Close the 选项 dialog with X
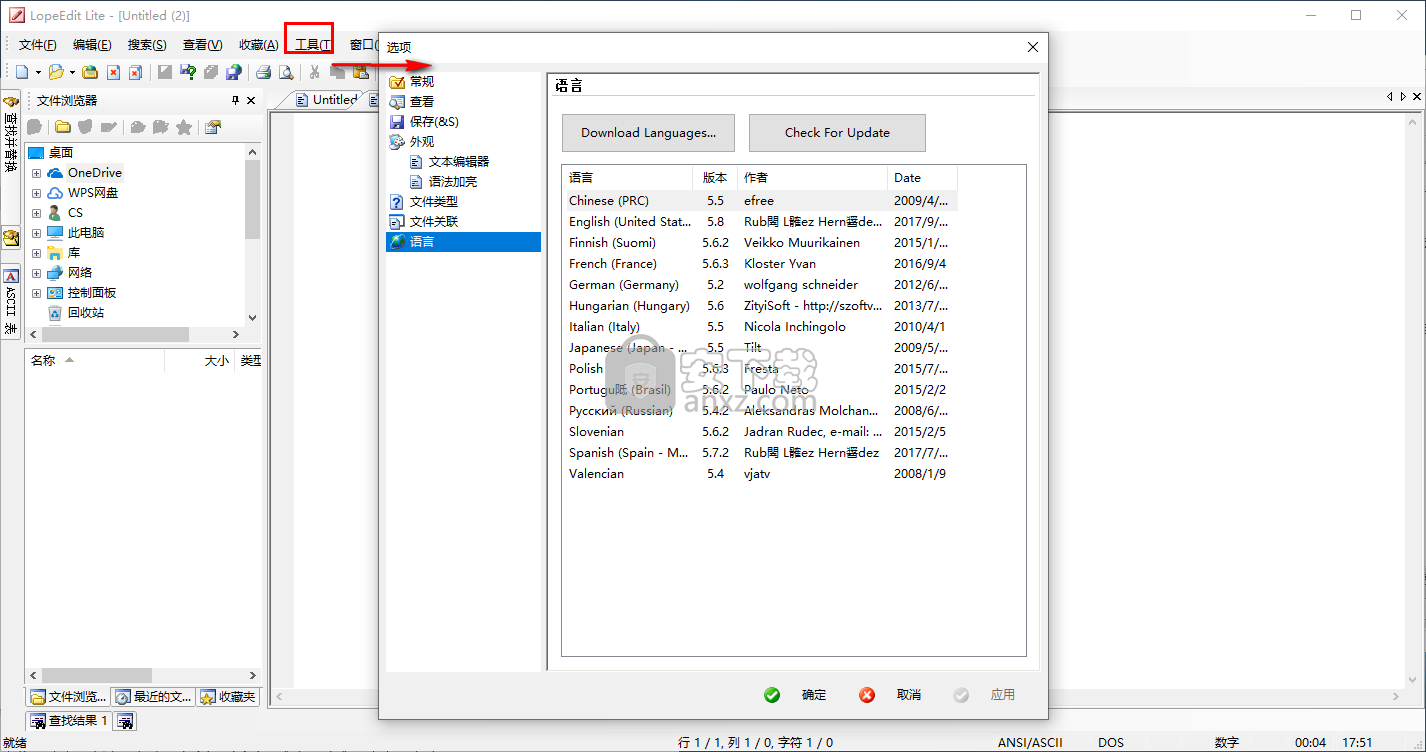The image size is (1426, 752). [1033, 47]
